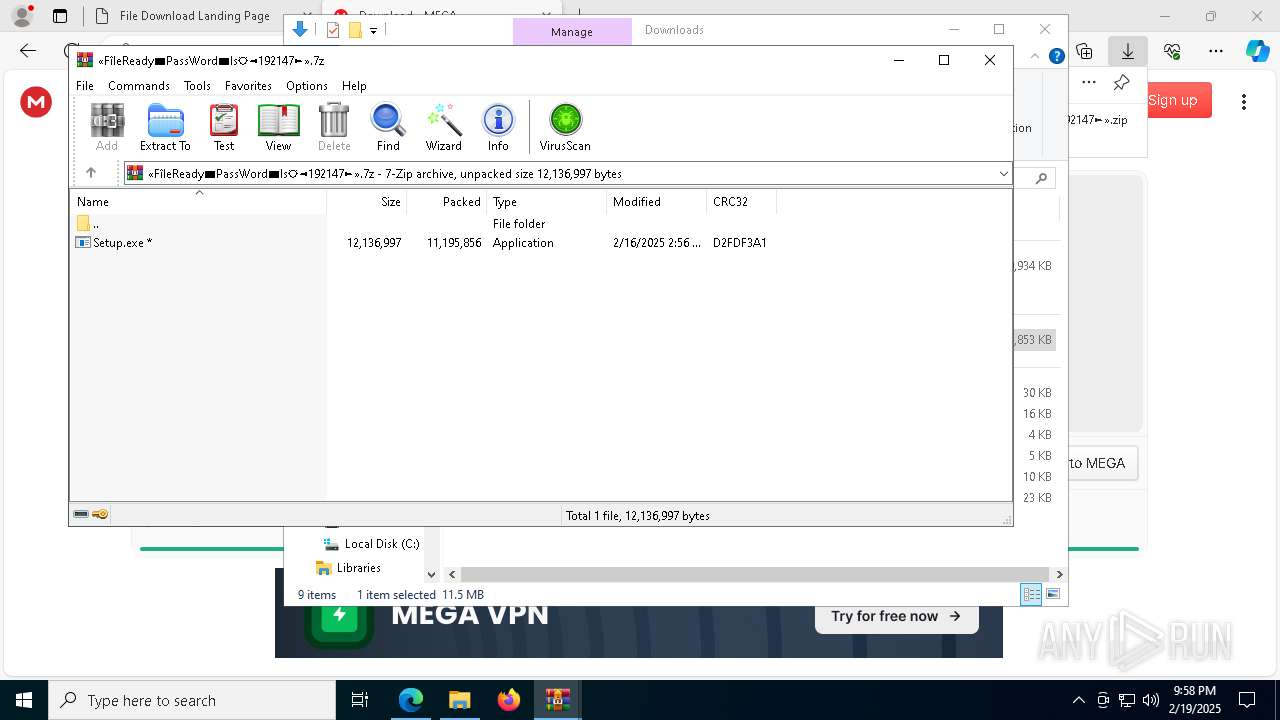The height and width of the screenshot is (720, 1280).
Task: Click the Extract To toolbar icon
Action: pyautogui.click(x=165, y=127)
